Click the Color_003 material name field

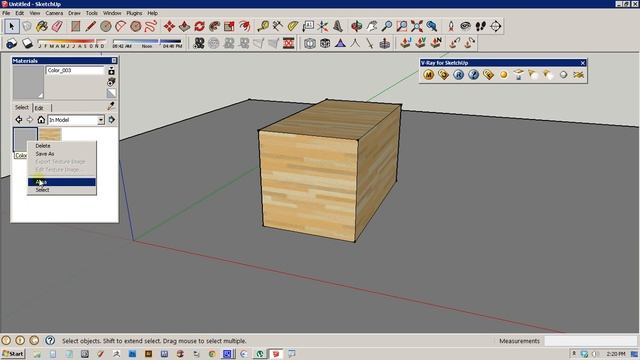coord(75,70)
